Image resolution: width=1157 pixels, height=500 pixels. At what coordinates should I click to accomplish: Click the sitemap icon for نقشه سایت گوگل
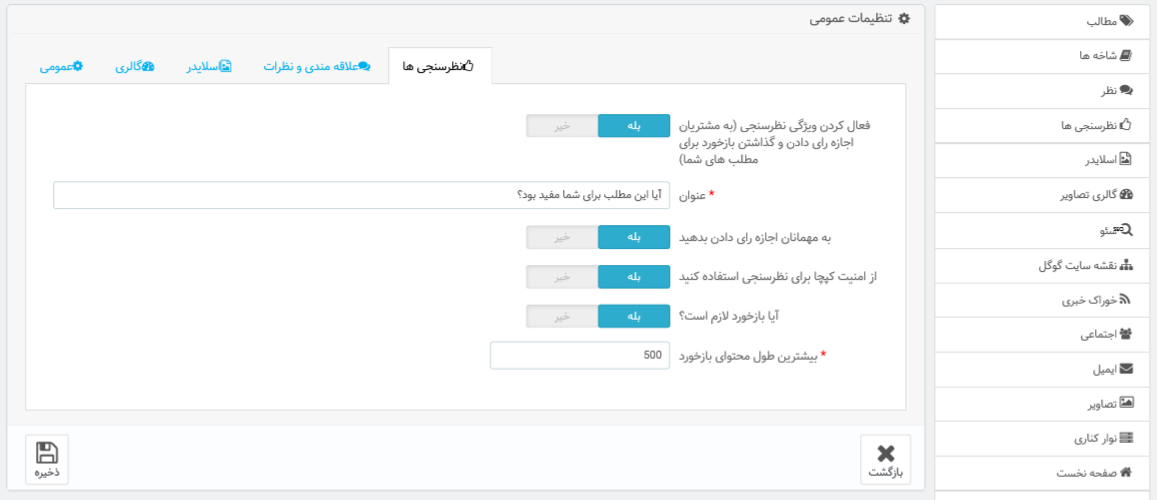tap(1125, 265)
